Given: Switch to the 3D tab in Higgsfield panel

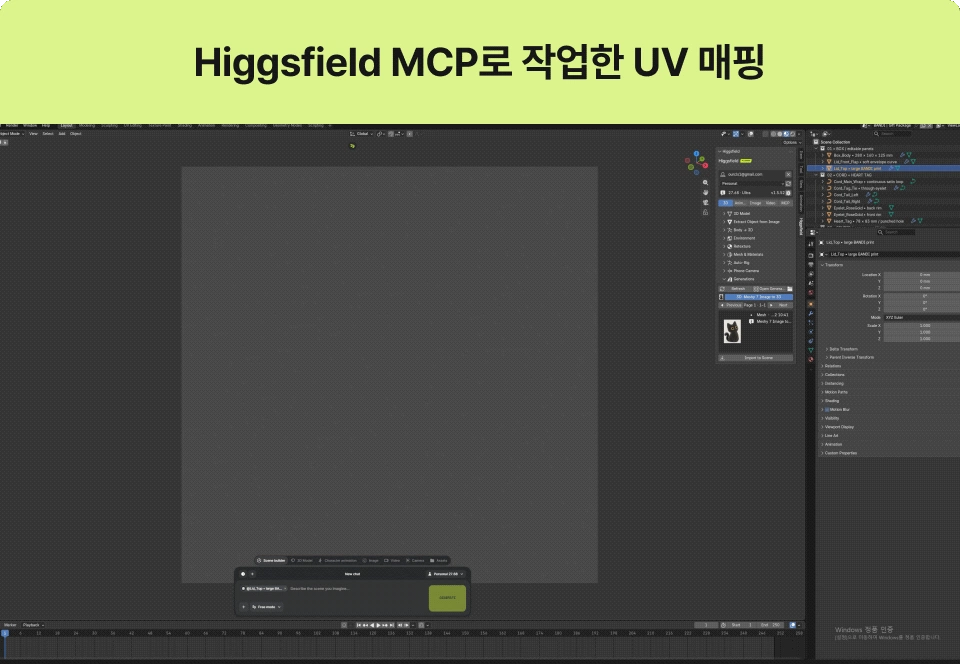Looking at the screenshot, I should 726,203.
